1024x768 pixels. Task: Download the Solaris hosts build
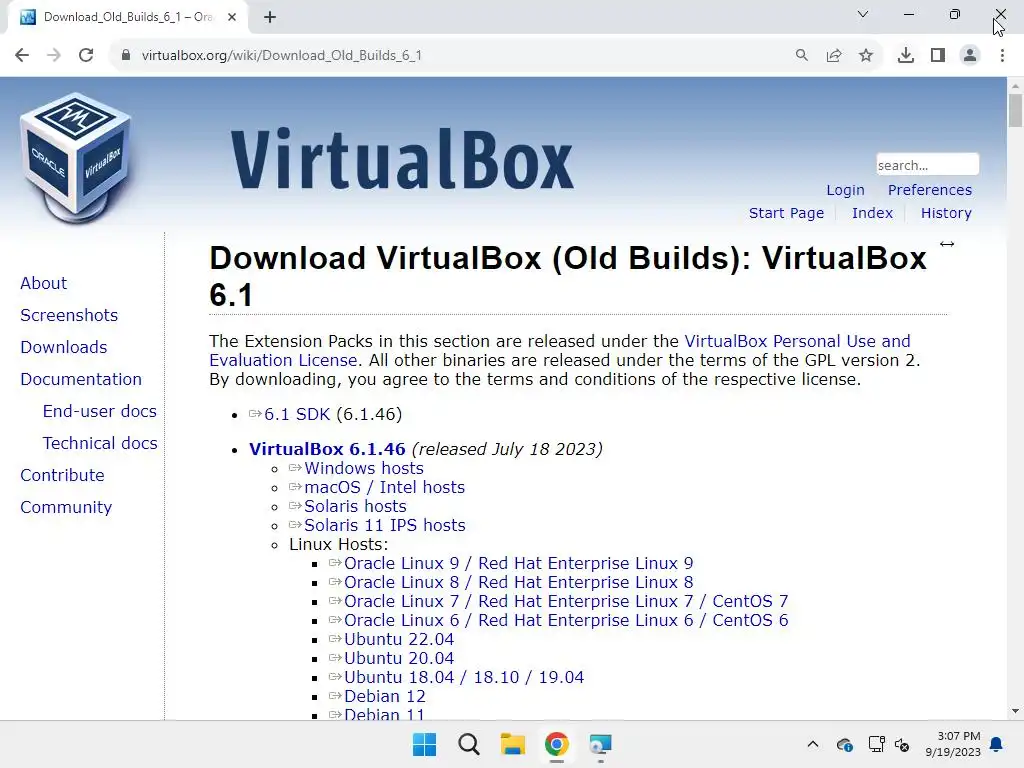tap(355, 506)
